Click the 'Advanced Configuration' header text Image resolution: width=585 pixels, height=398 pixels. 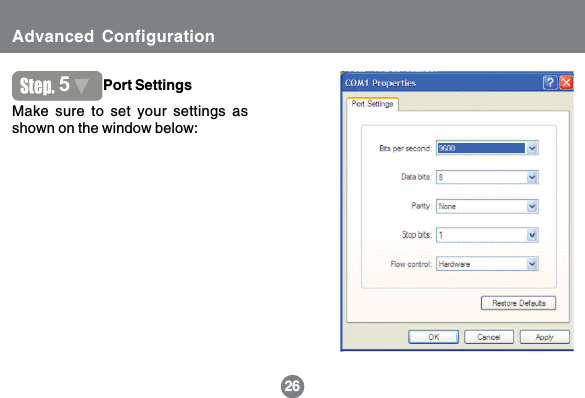pyautogui.click(x=113, y=37)
